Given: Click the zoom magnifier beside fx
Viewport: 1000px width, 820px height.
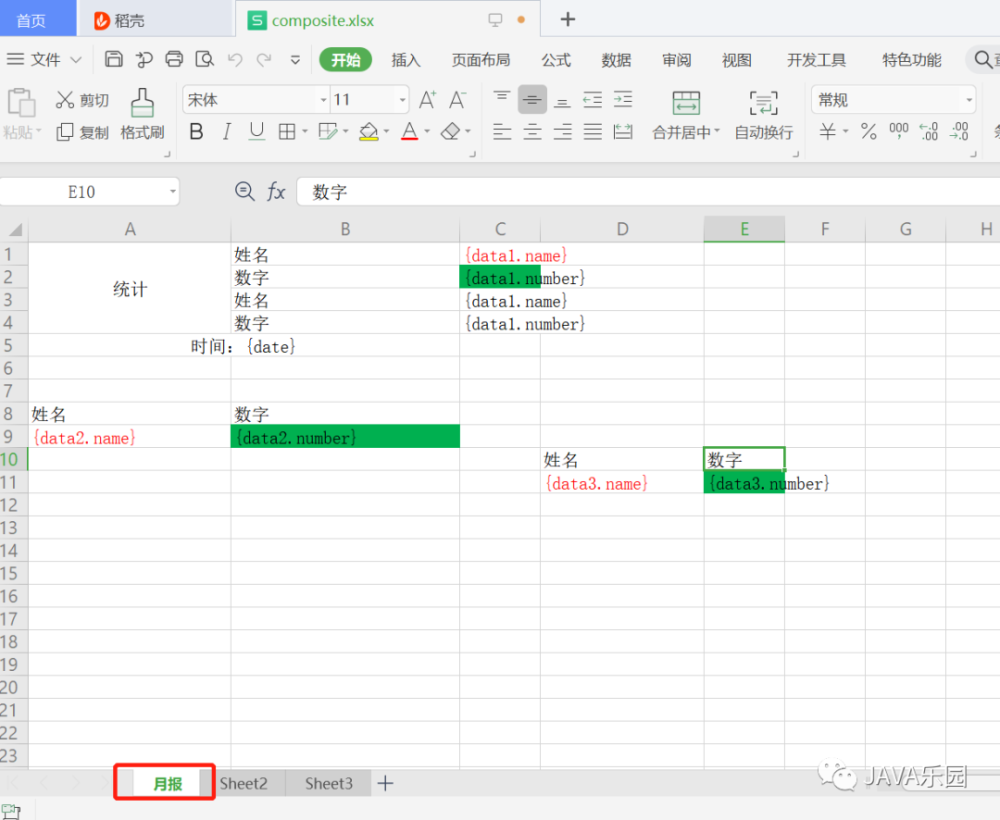Looking at the screenshot, I should [244, 191].
